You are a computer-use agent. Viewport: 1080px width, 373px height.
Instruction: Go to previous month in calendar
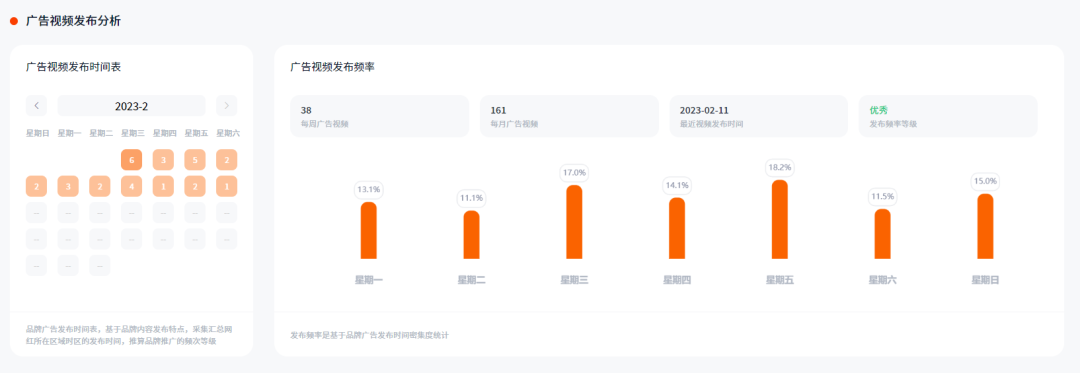37,106
